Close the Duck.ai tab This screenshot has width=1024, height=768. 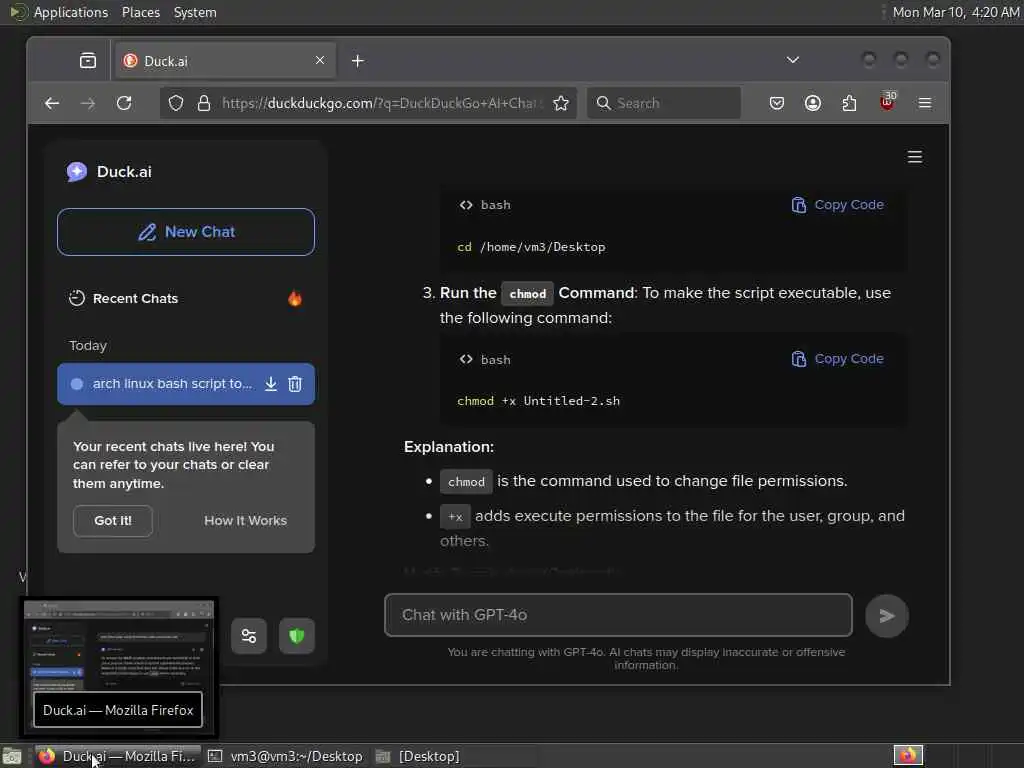tap(320, 60)
